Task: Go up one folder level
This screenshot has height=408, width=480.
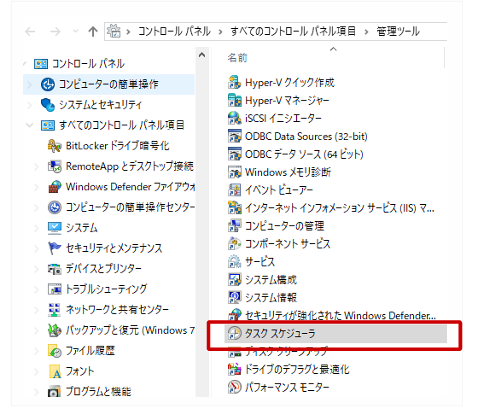Action: click(93, 32)
